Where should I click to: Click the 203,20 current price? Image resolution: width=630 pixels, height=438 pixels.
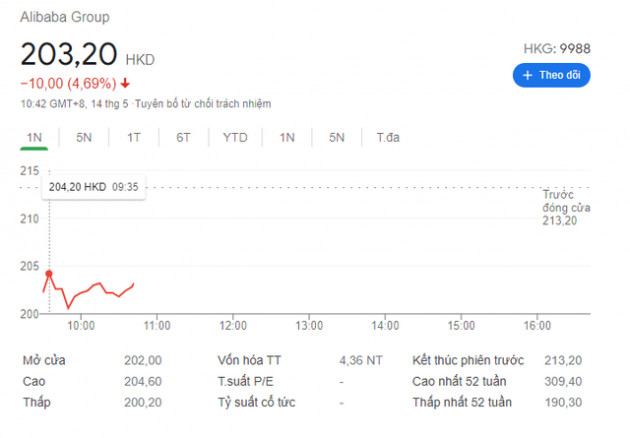click(69, 54)
